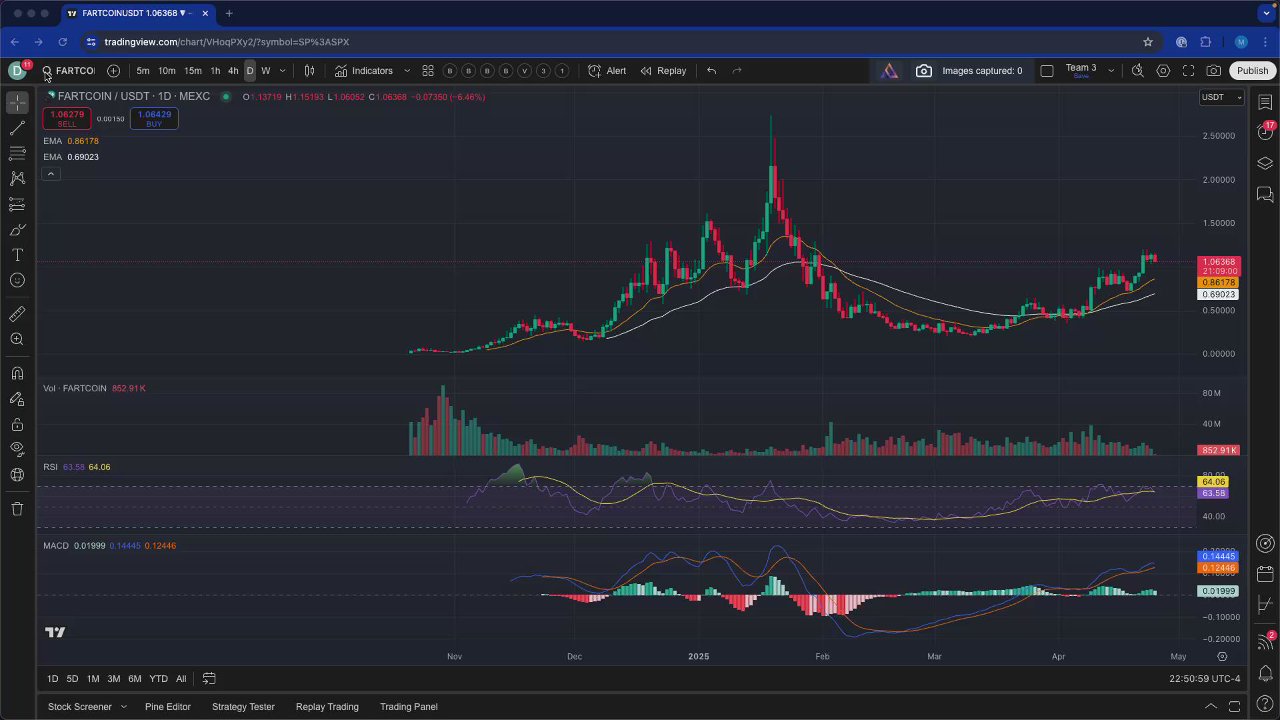The height and width of the screenshot is (720, 1280).
Task: Lock all drawing tools
Action: tap(17, 424)
